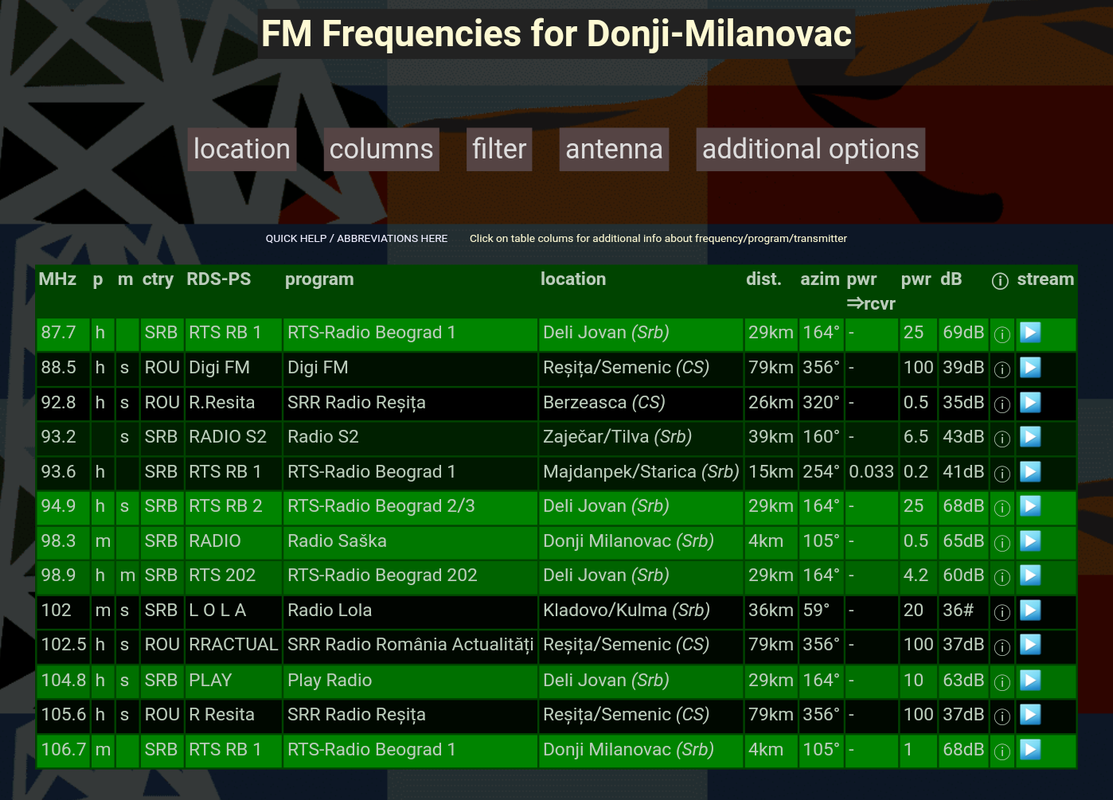
Task: Click the dist. column header
Action: pos(764,279)
